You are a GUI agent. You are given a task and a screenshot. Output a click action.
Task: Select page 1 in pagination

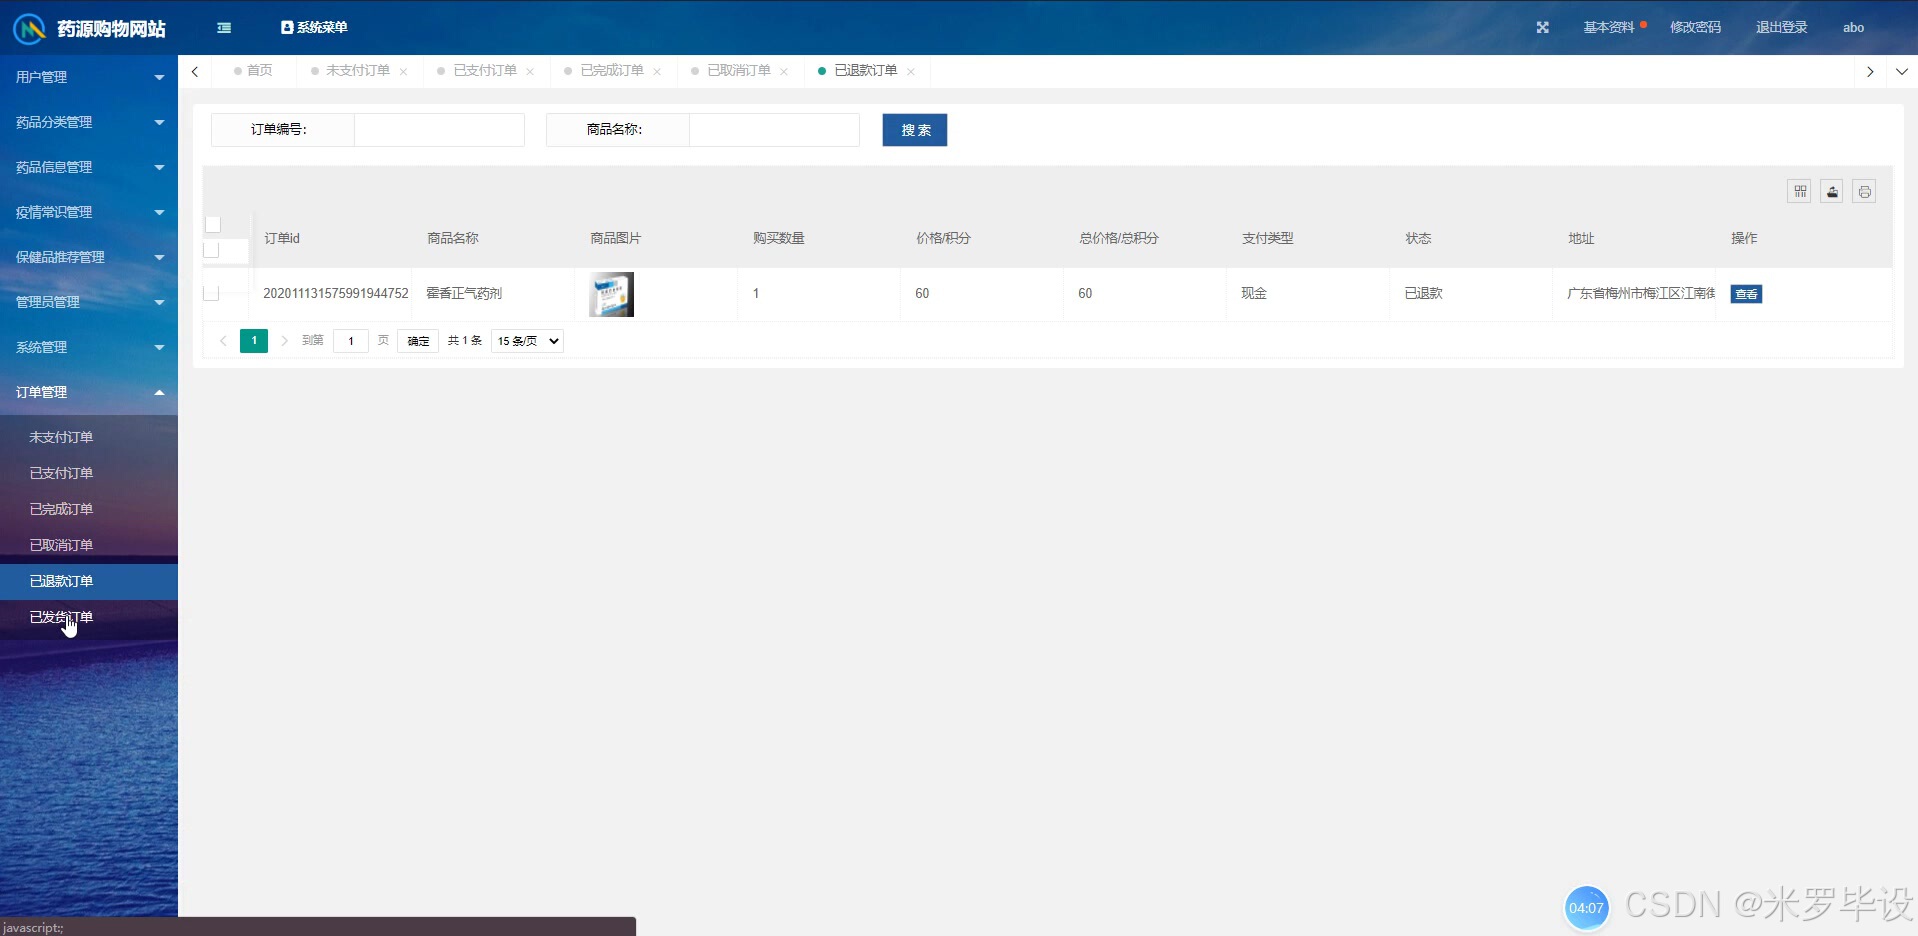point(254,341)
